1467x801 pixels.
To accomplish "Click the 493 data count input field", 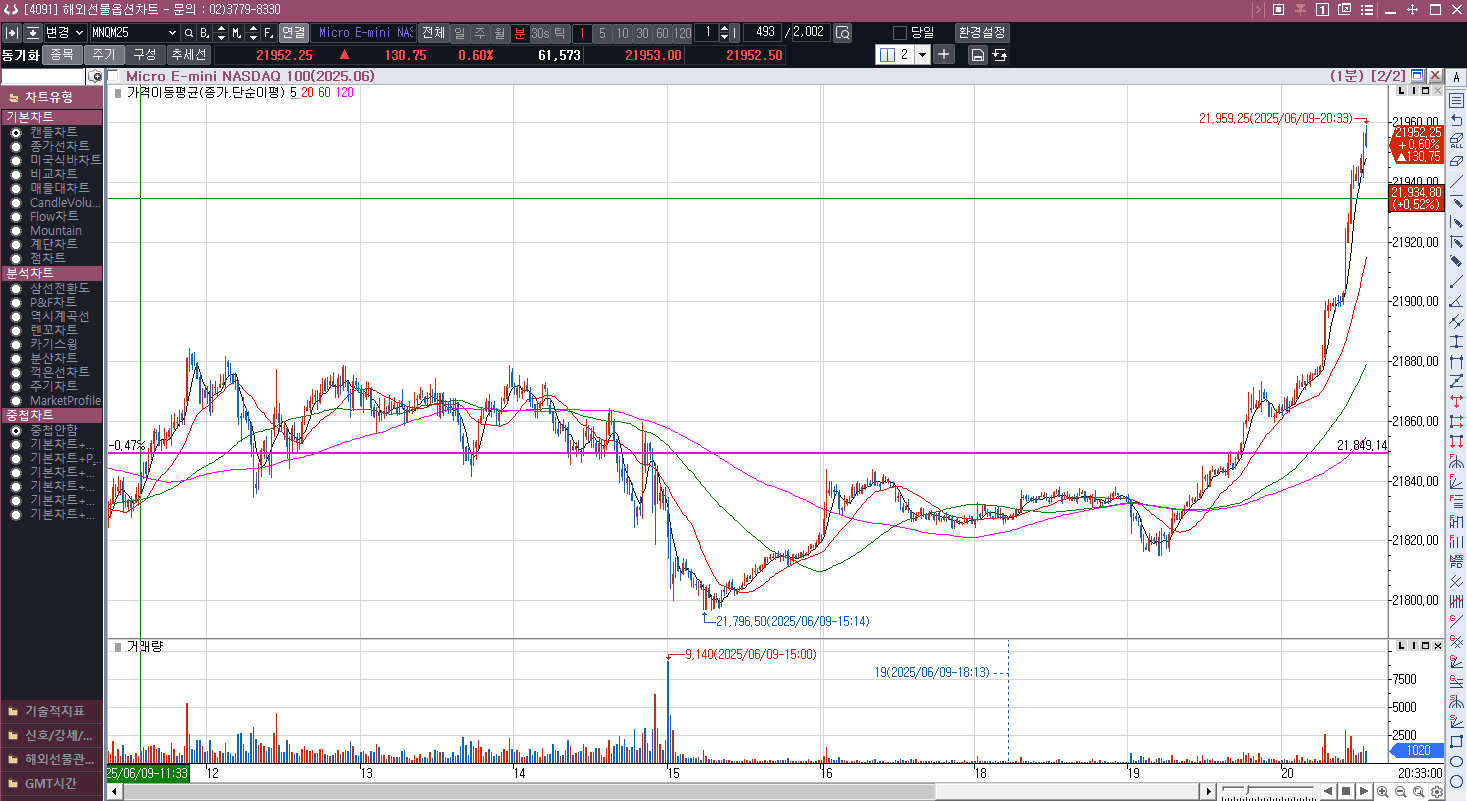I will click(x=763, y=32).
